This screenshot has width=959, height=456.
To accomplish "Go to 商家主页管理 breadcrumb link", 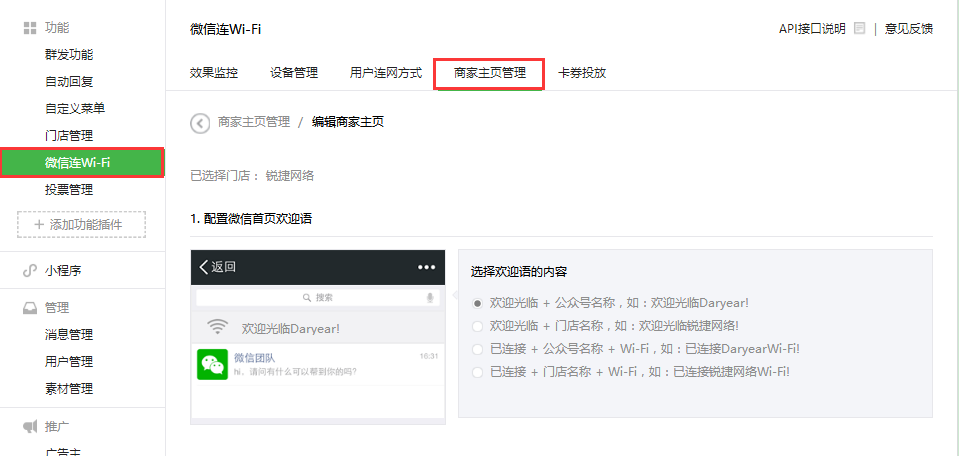I will click(x=253, y=123).
